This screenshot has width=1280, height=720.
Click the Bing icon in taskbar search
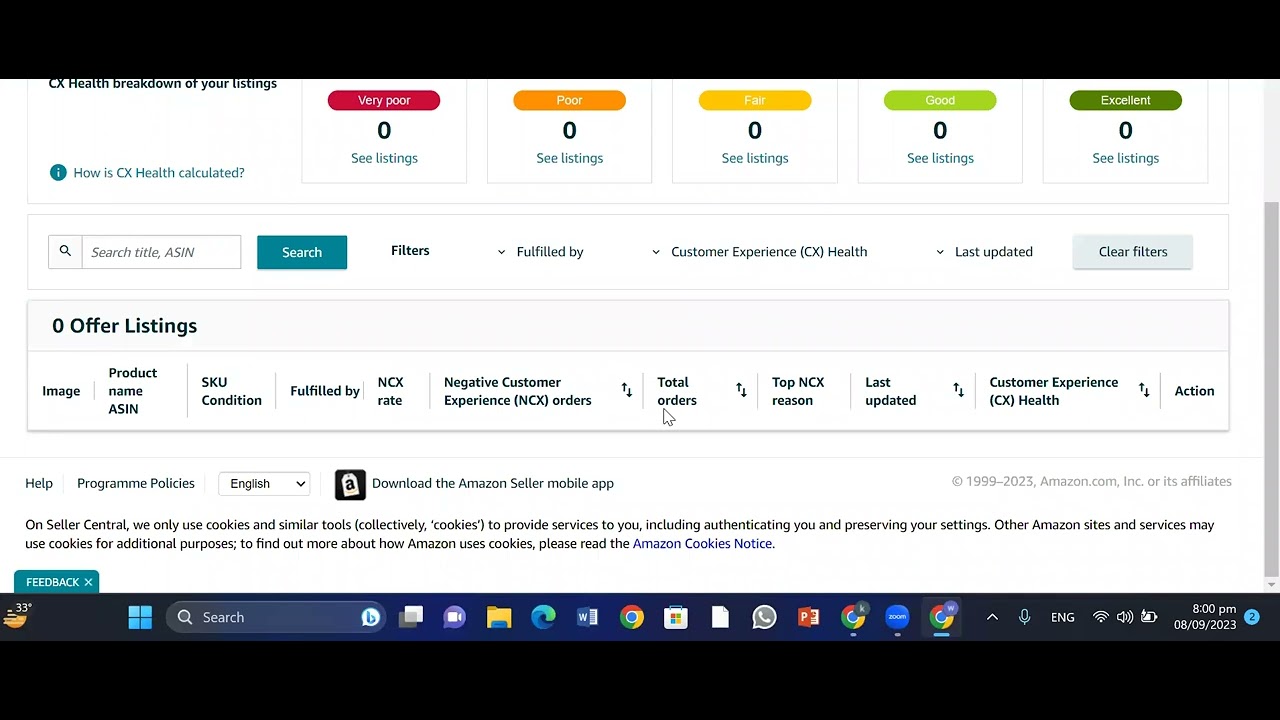[x=370, y=617]
